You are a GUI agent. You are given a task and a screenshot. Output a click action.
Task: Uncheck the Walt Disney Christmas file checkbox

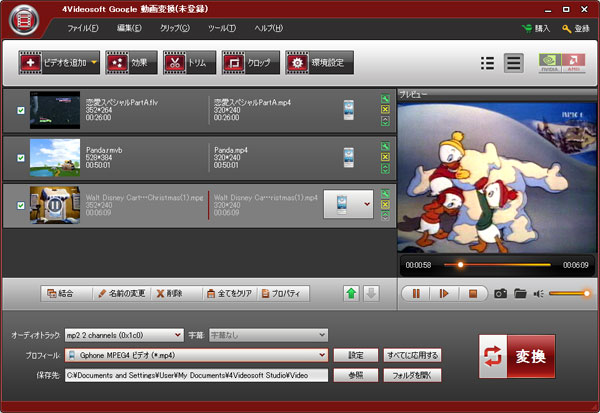(x=21, y=205)
